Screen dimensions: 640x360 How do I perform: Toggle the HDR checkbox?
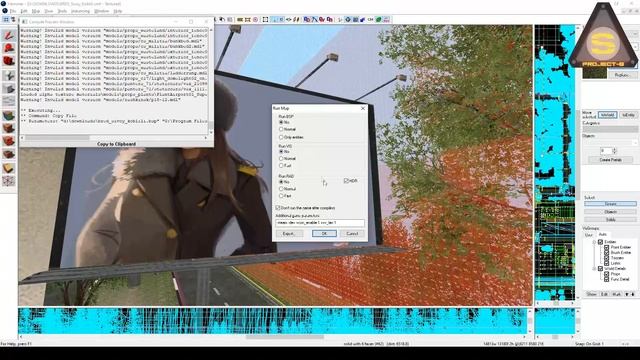pyautogui.click(x=346, y=180)
